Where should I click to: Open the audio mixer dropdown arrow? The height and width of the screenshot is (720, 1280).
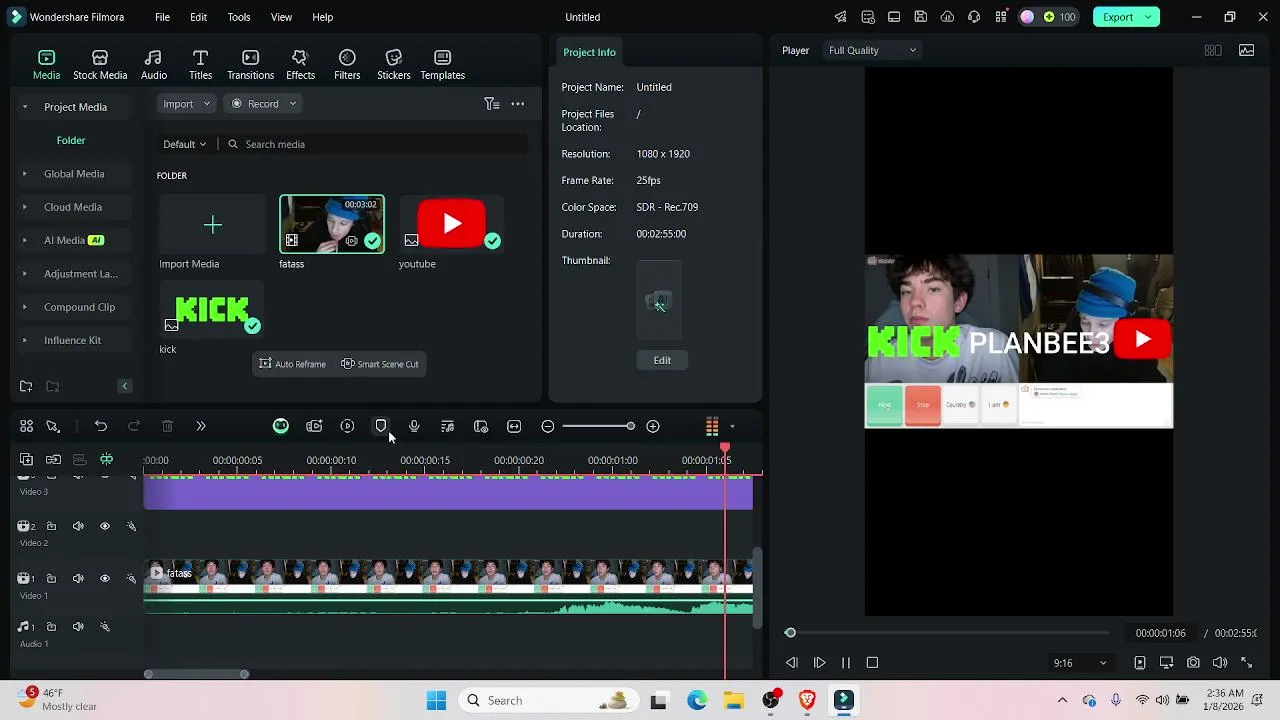coord(732,427)
